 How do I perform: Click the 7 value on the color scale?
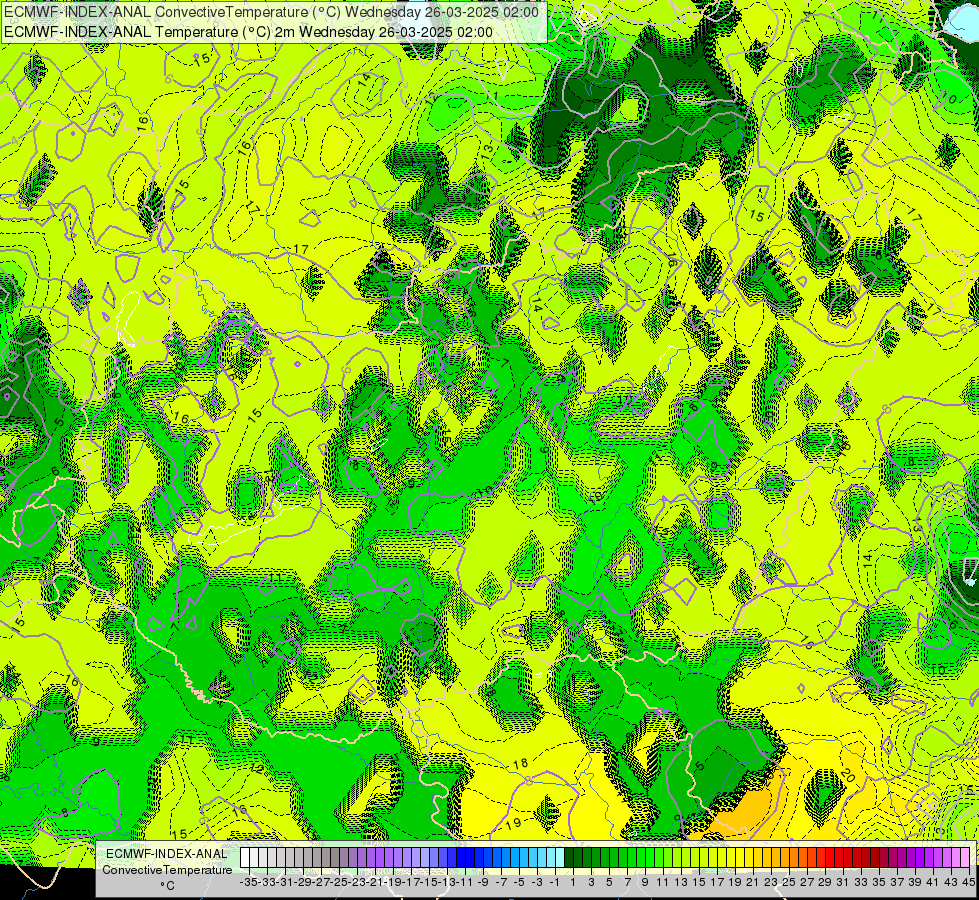pyautogui.click(x=627, y=882)
